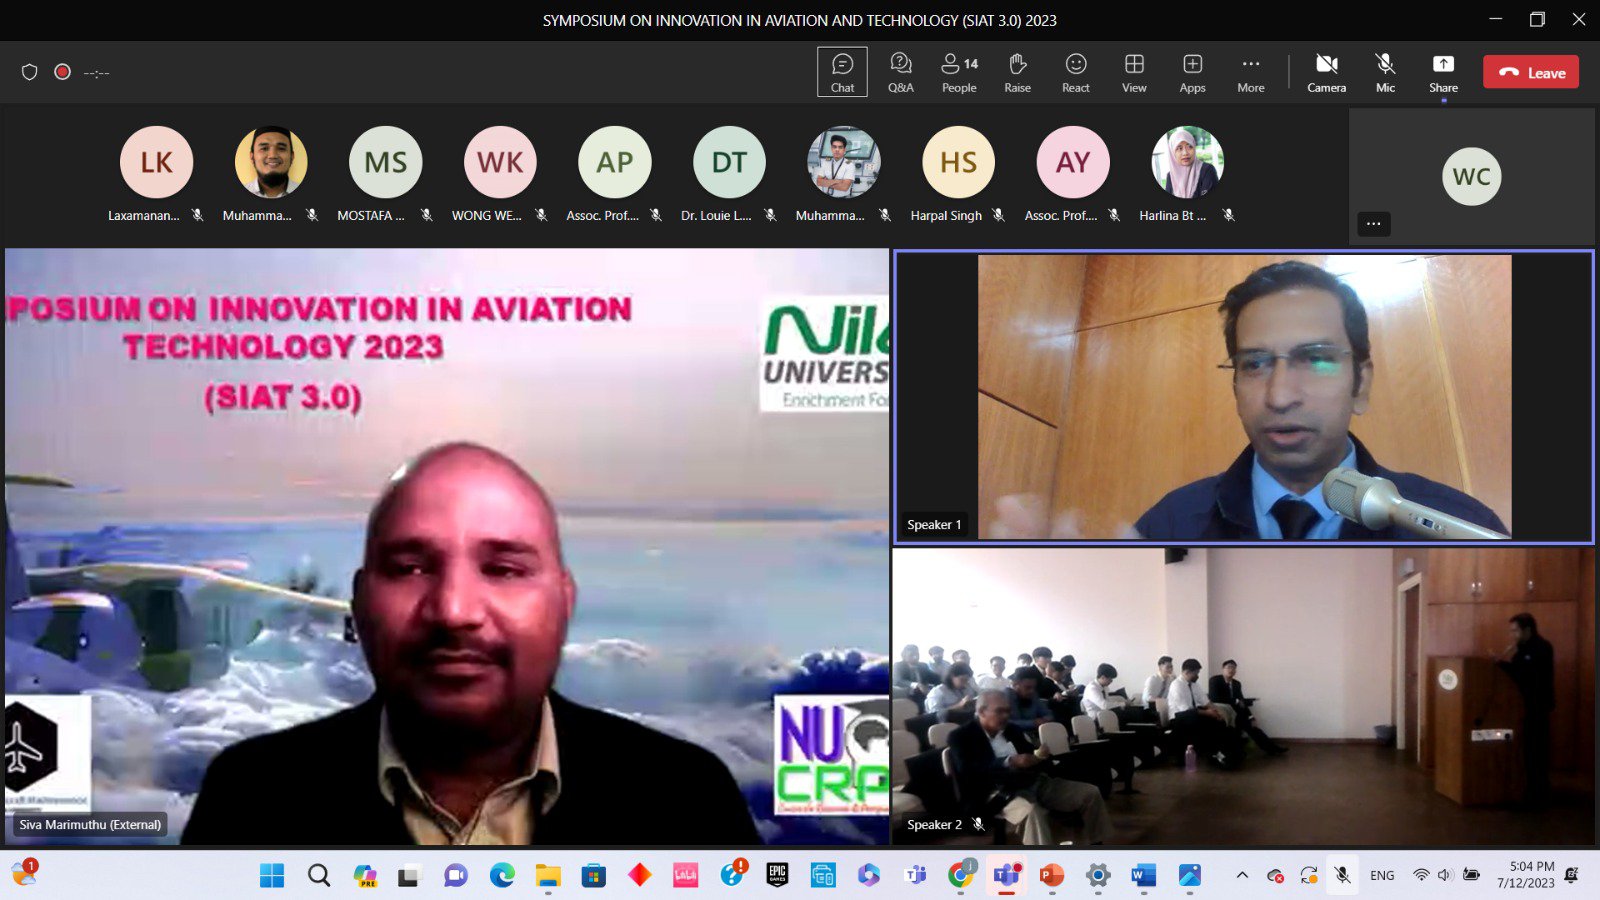Open the Q&A panel

point(900,72)
